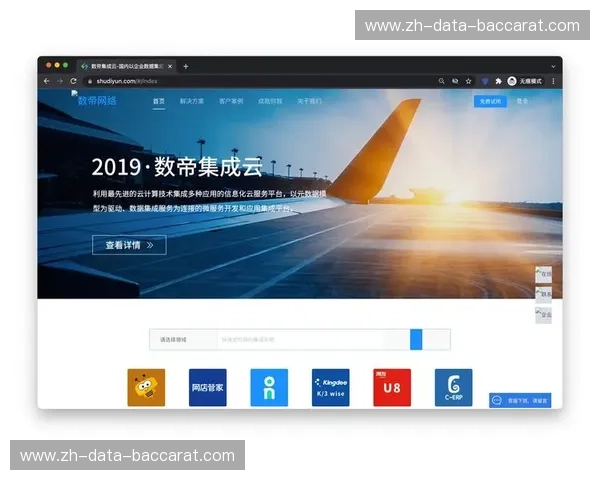600x480 pixels.
Task: Go back using the browser back arrow
Action: pos(47,81)
